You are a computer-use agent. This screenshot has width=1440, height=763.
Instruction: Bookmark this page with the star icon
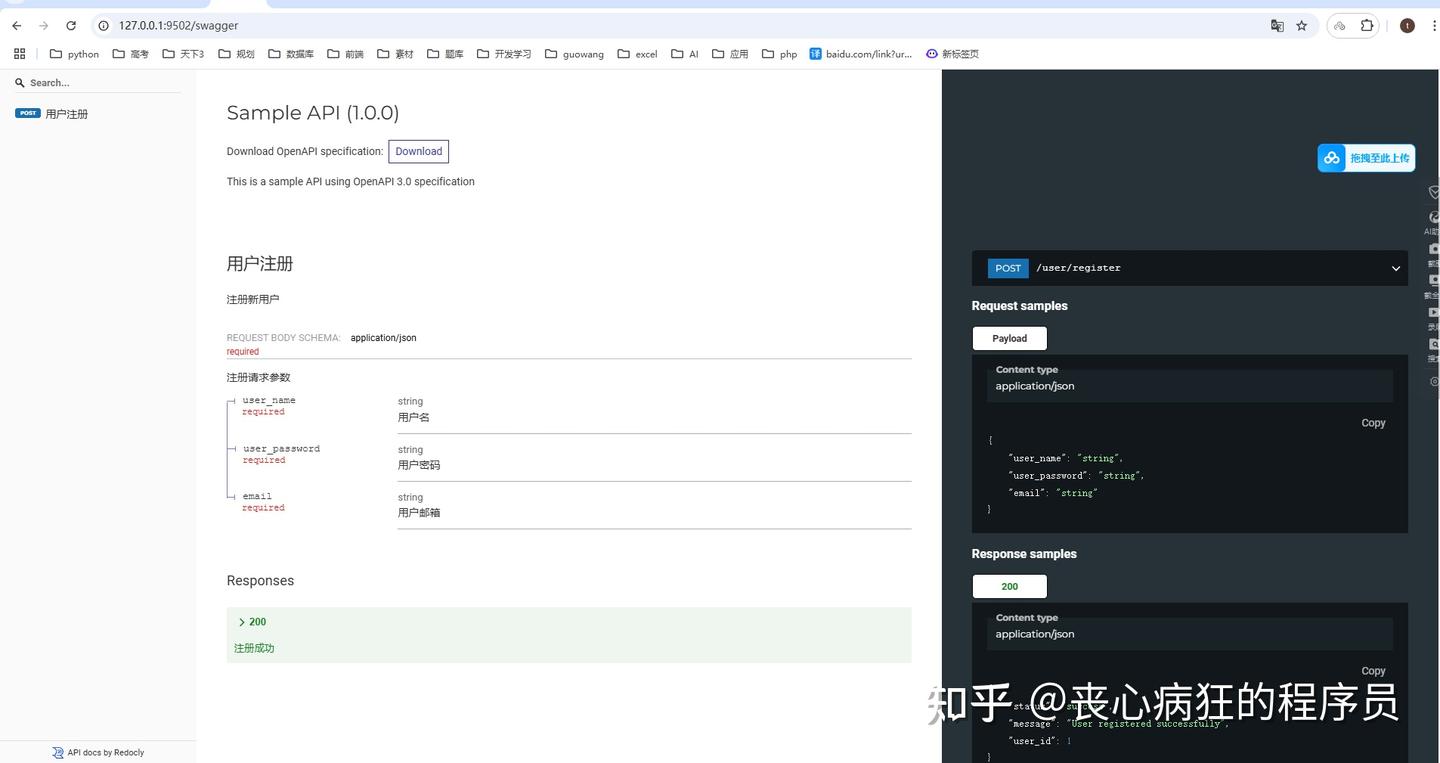coord(1301,26)
